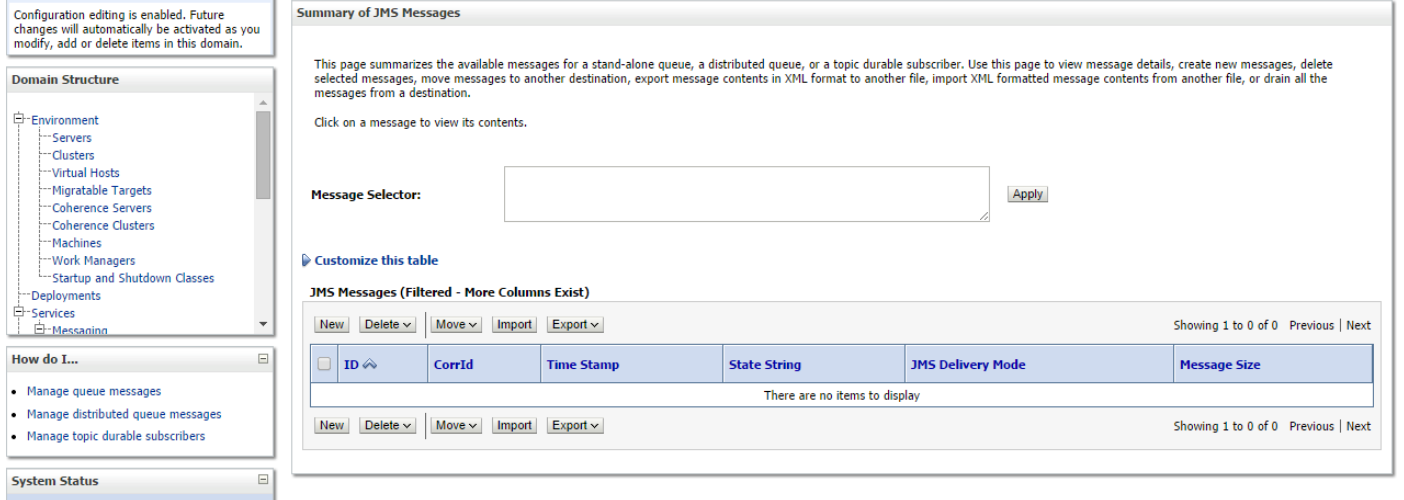The image size is (1404, 500).
Task: Click the ID column sort arrow icon
Action: (x=369, y=365)
